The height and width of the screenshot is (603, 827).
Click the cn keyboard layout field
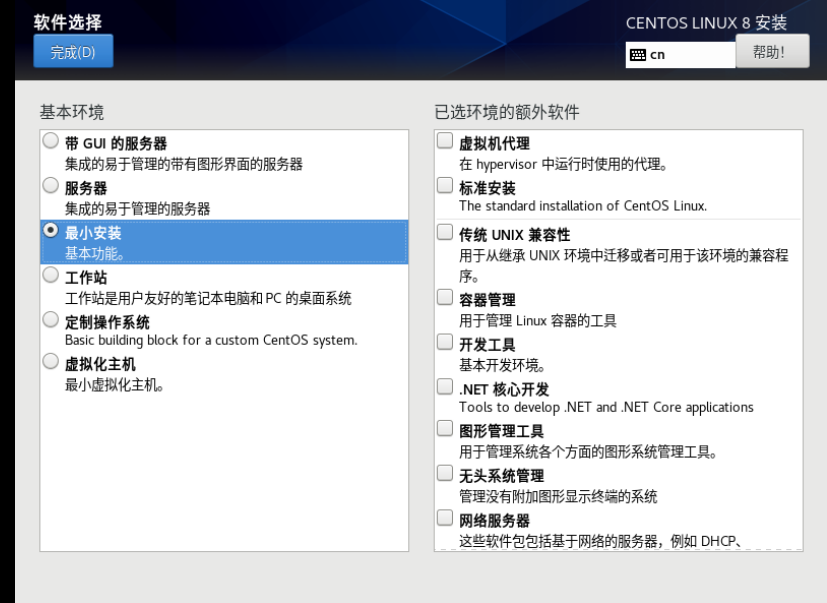[680, 55]
